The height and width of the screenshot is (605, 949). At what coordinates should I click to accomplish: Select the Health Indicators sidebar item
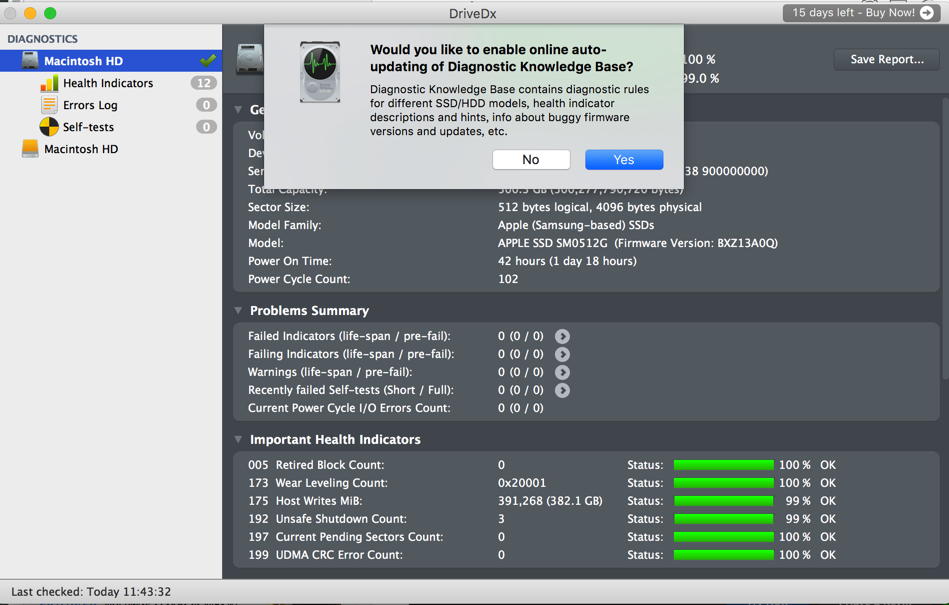pos(111,83)
